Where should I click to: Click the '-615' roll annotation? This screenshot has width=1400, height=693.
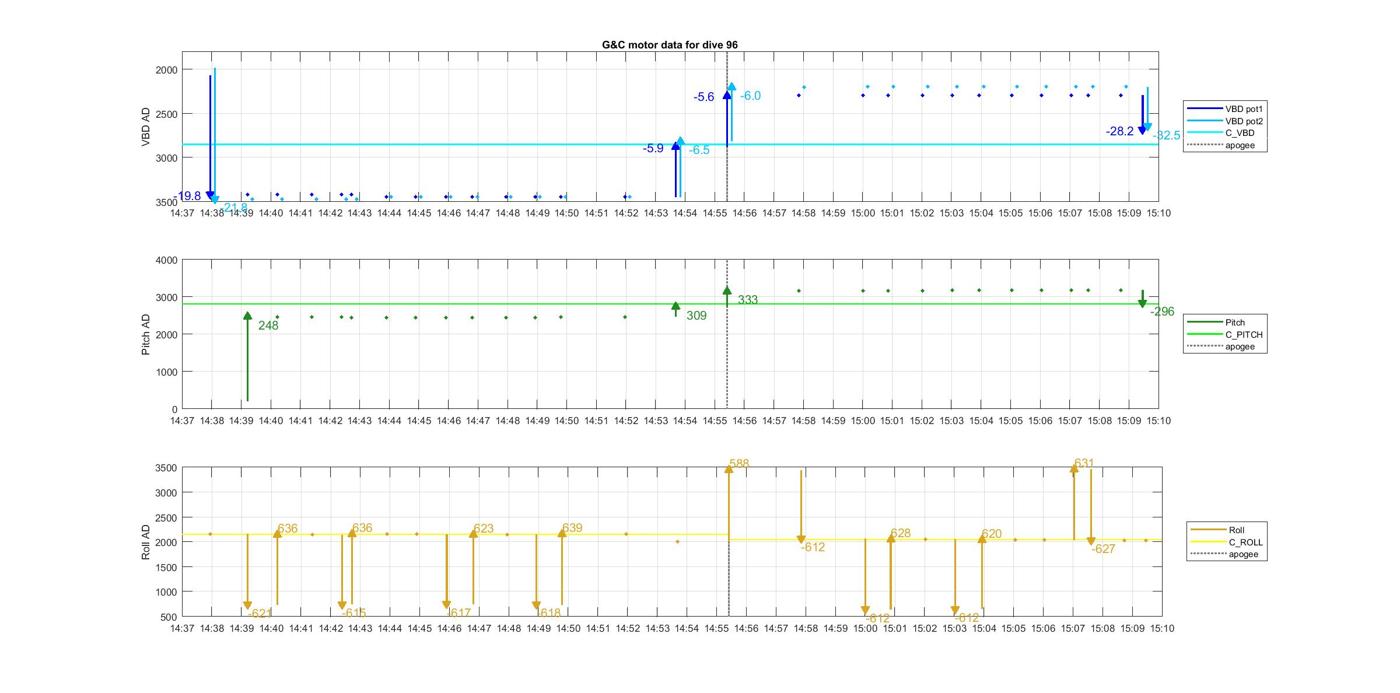354,613
